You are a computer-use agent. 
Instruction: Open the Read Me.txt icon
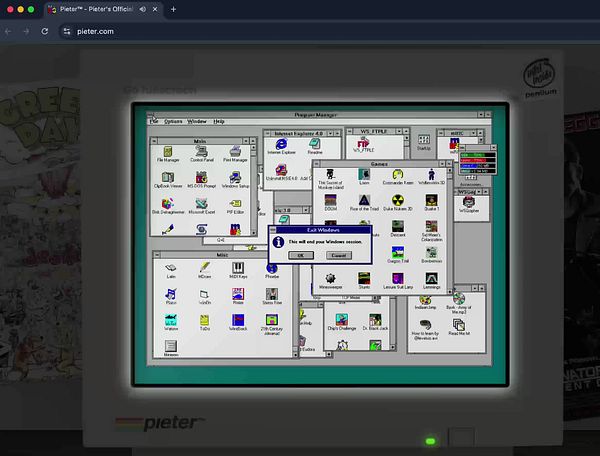[459, 327]
